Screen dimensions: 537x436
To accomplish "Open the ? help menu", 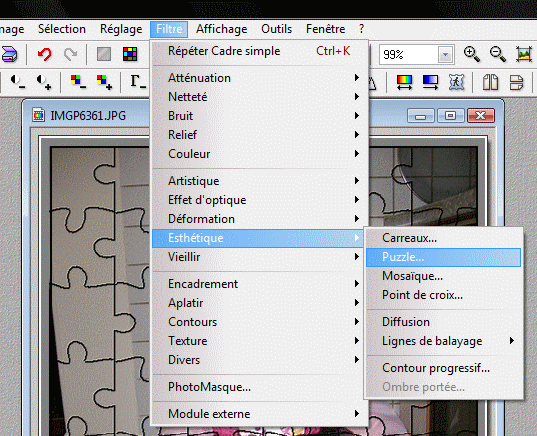I will click(x=361, y=29).
